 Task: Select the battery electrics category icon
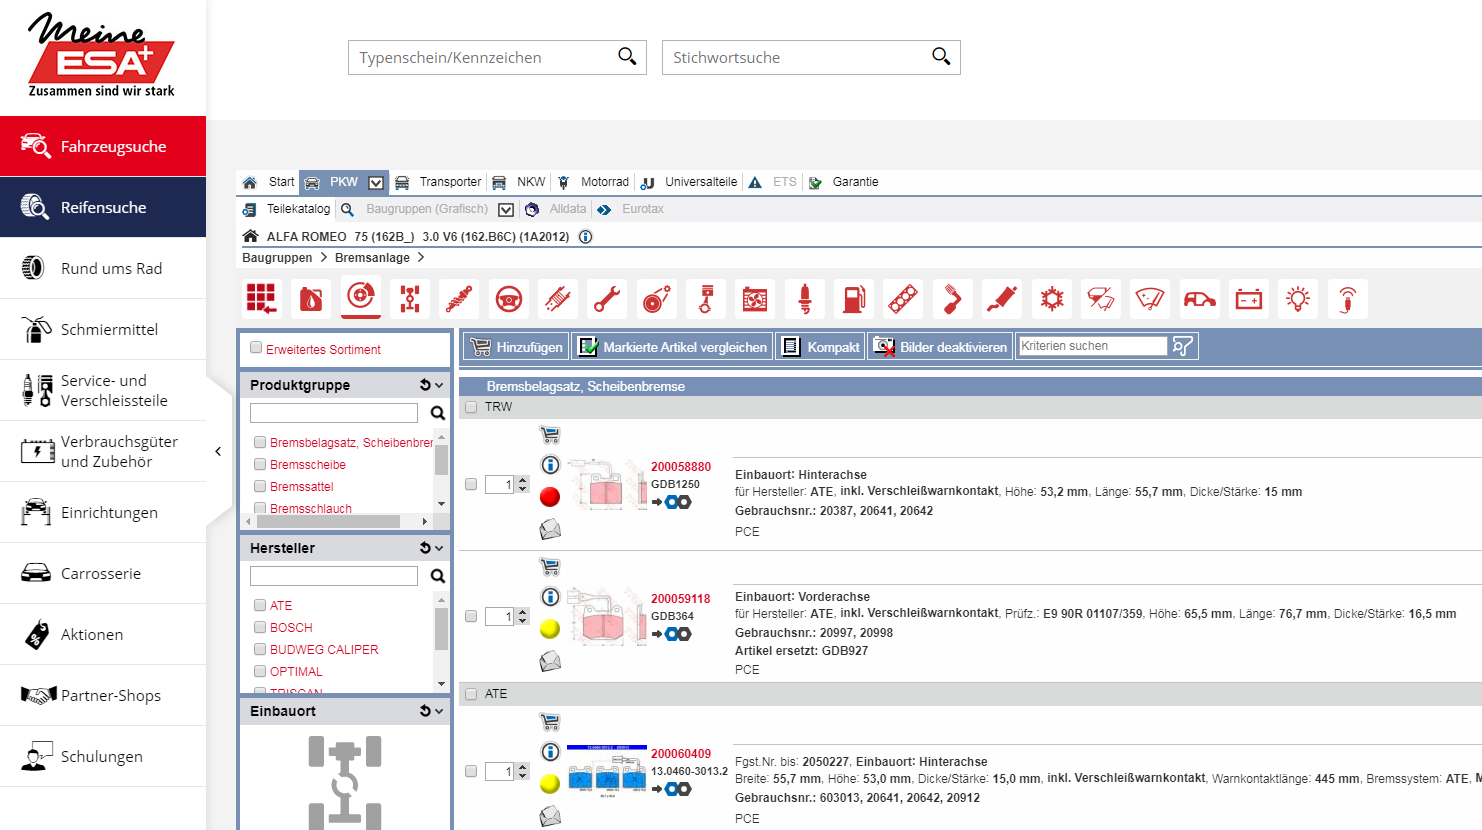point(1249,299)
